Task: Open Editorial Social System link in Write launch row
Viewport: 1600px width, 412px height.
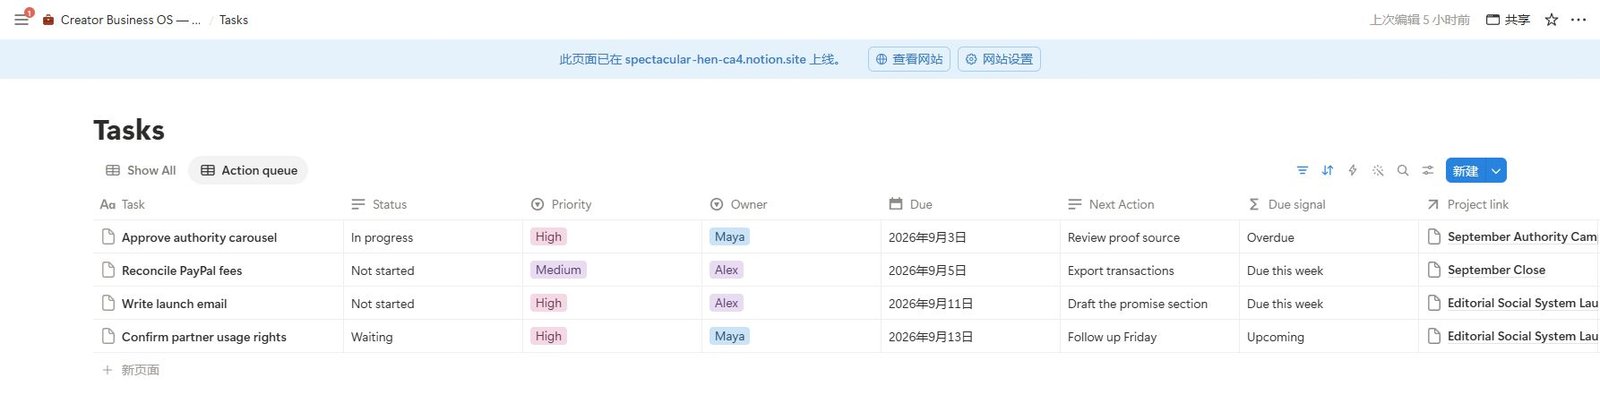Action: point(1522,303)
